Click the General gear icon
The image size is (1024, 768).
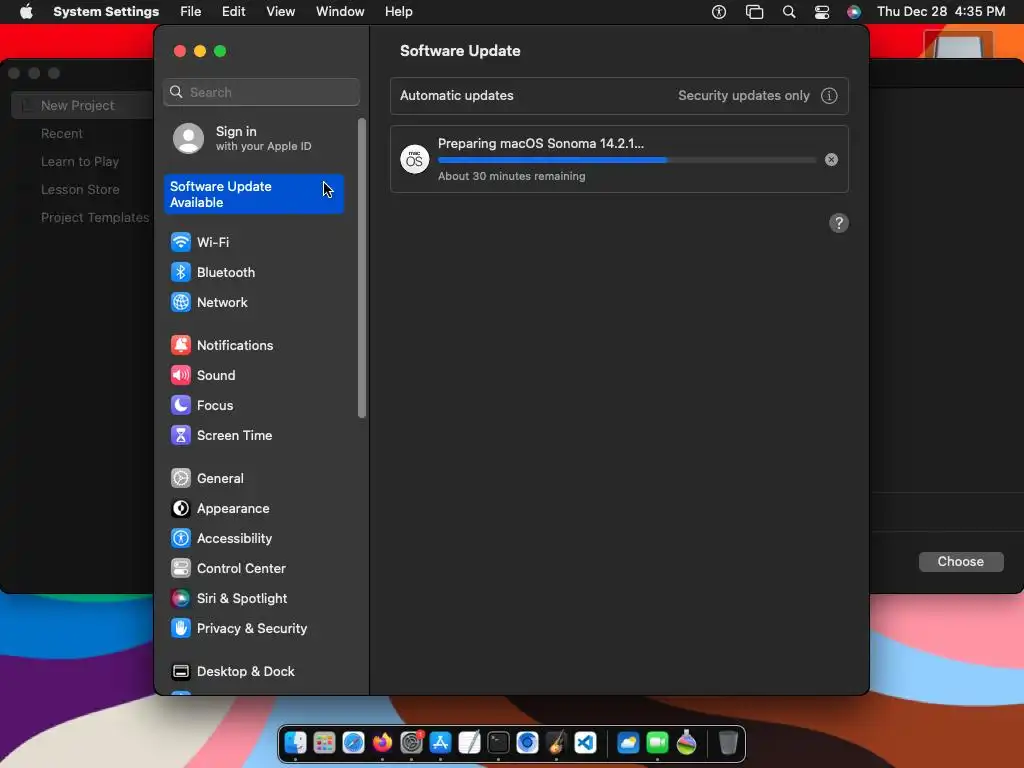[180, 479]
